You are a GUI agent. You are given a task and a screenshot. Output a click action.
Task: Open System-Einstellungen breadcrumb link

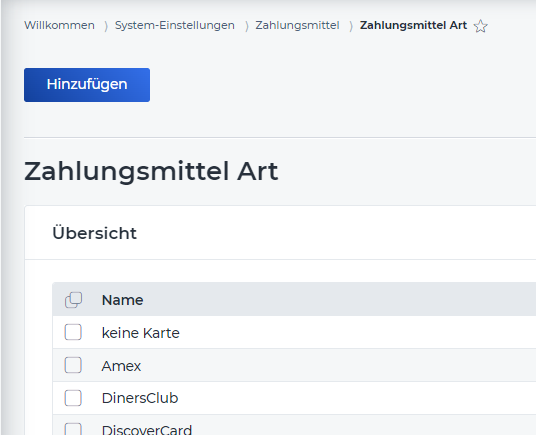click(175, 25)
